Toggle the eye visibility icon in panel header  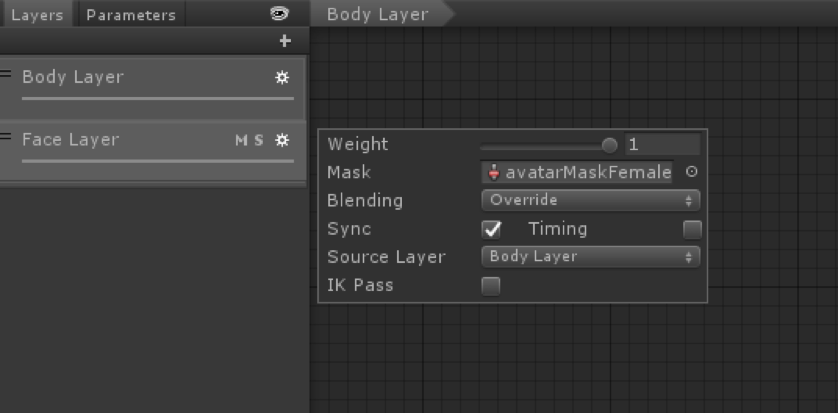click(x=279, y=14)
